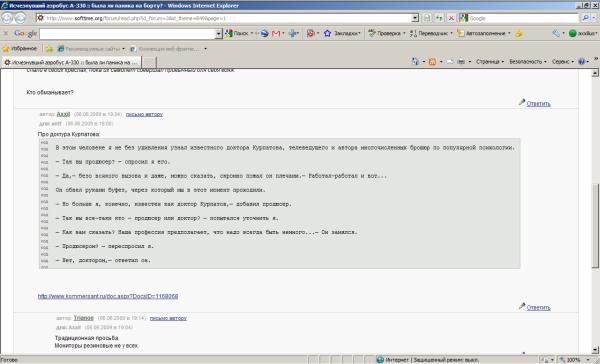Image resolution: width=600 pixels, height=364 pixels.
Task: Click the text 'Кто обманывает?'
Action: pyautogui.click(x=50, y=92)
